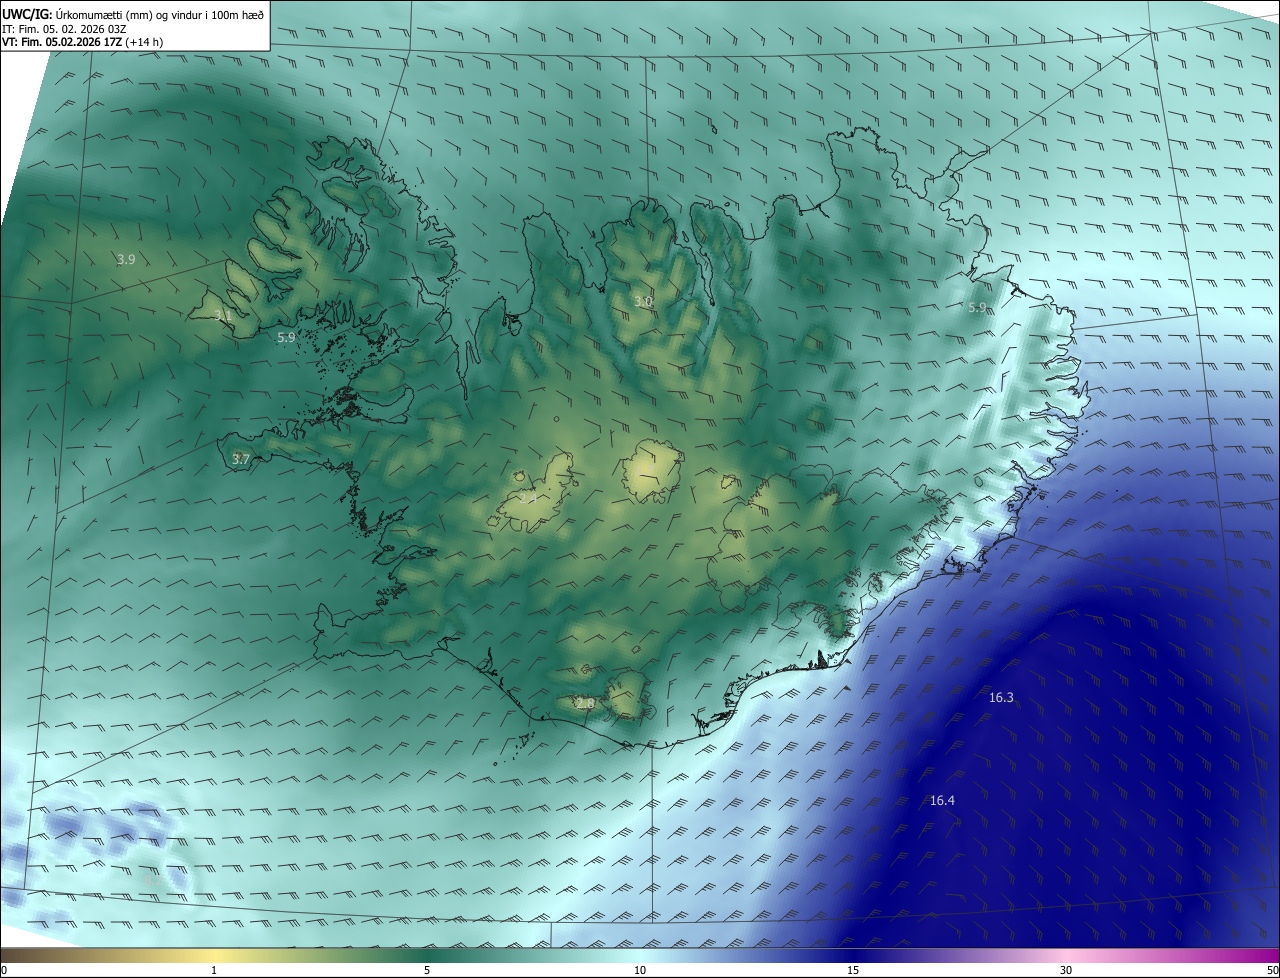Screen dimensions: 1280x978
Task: Click the 1 tick on the color scale
Action: (x=214, y=970)
